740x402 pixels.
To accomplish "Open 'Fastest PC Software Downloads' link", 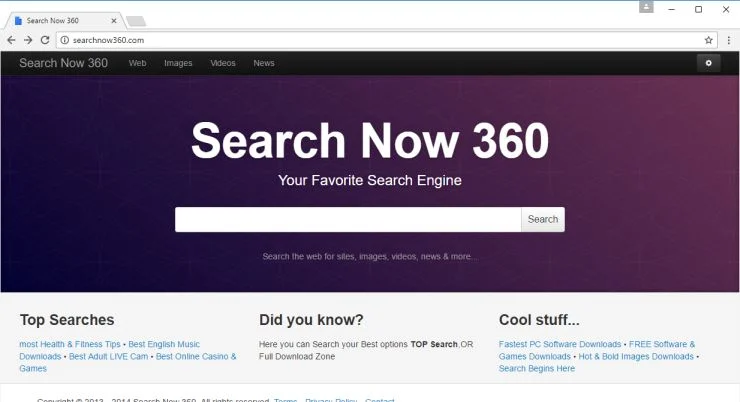I will click(560, 344).
